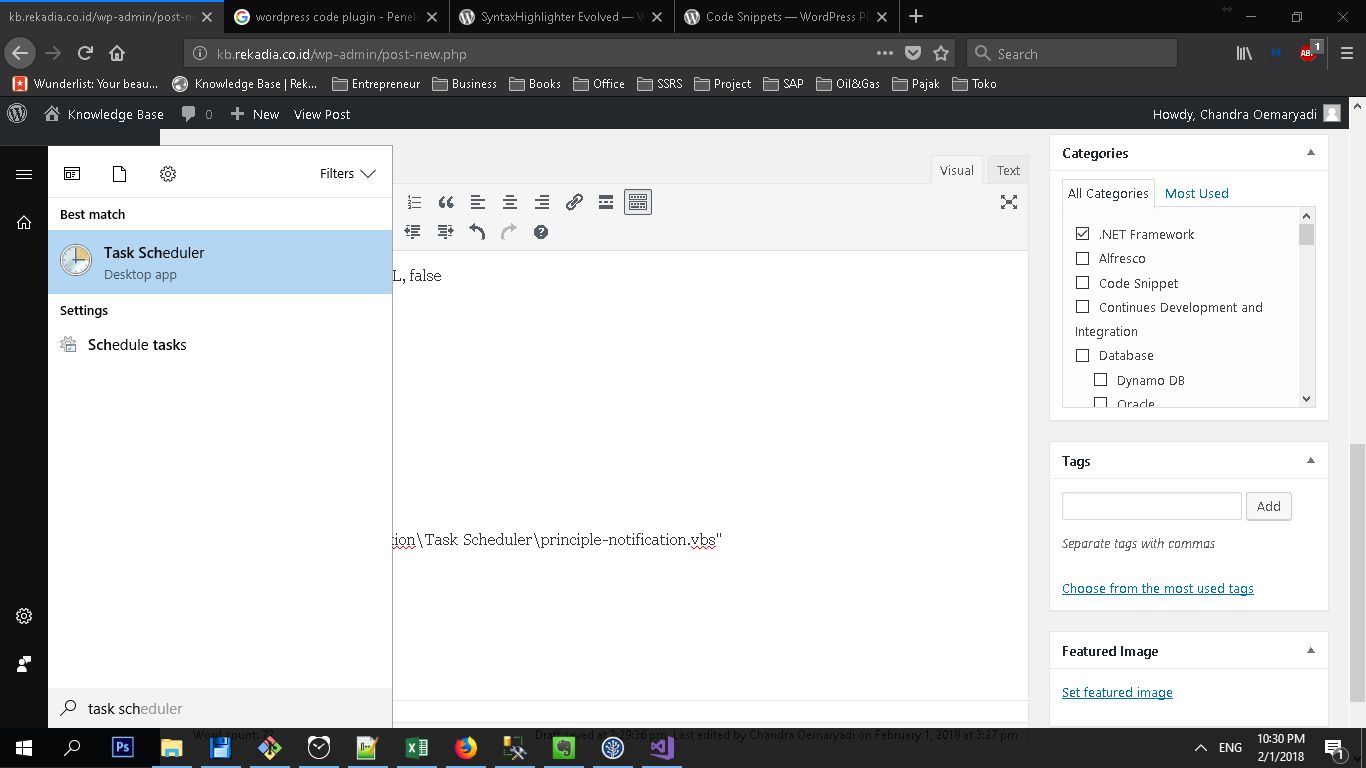Expand the Filters dropdown in search panel
Viewport: 1366px width, 768px height.
pos(347,174)
